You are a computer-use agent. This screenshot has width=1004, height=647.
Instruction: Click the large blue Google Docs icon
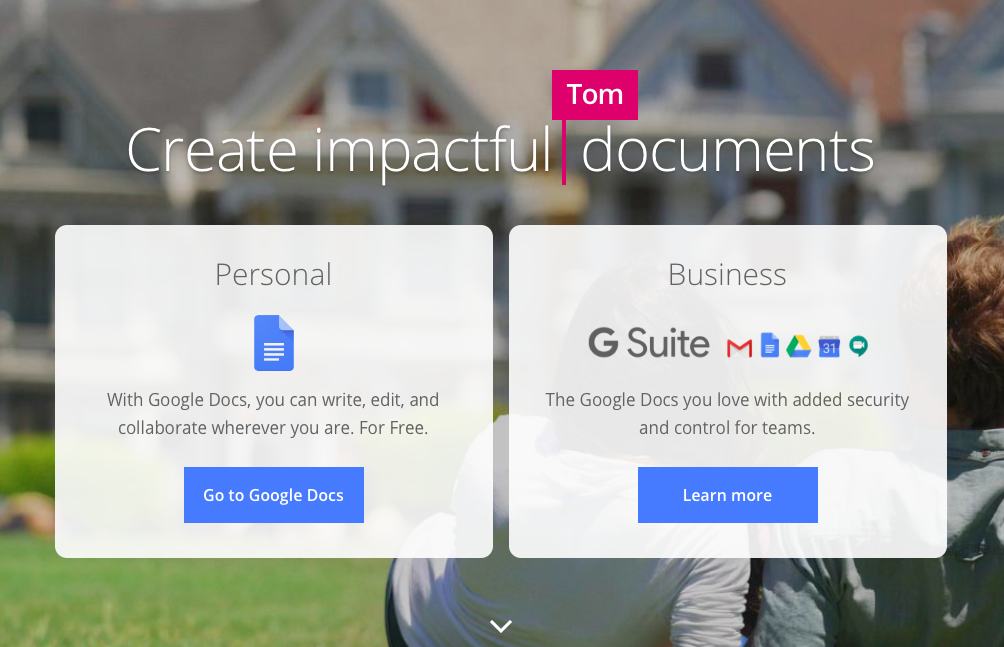(273, 343)
